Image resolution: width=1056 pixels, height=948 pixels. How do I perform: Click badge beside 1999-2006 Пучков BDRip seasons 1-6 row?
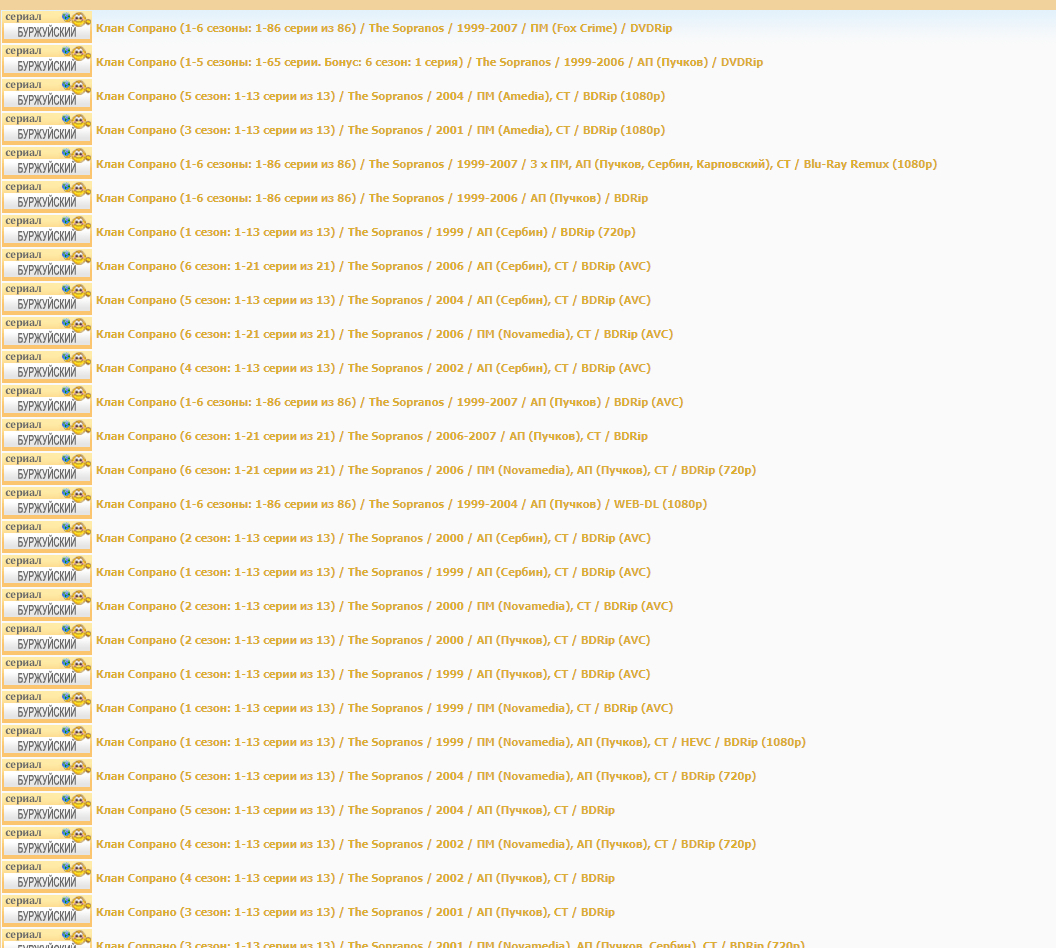pyautogui.click(x=46, y=197)
